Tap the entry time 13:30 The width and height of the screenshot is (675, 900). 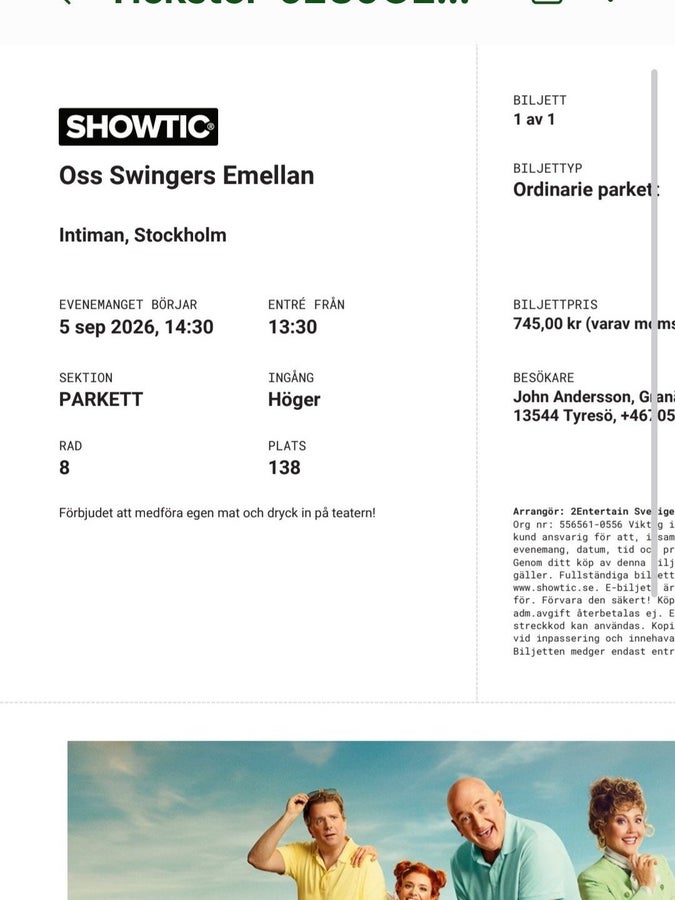[292, 327]
